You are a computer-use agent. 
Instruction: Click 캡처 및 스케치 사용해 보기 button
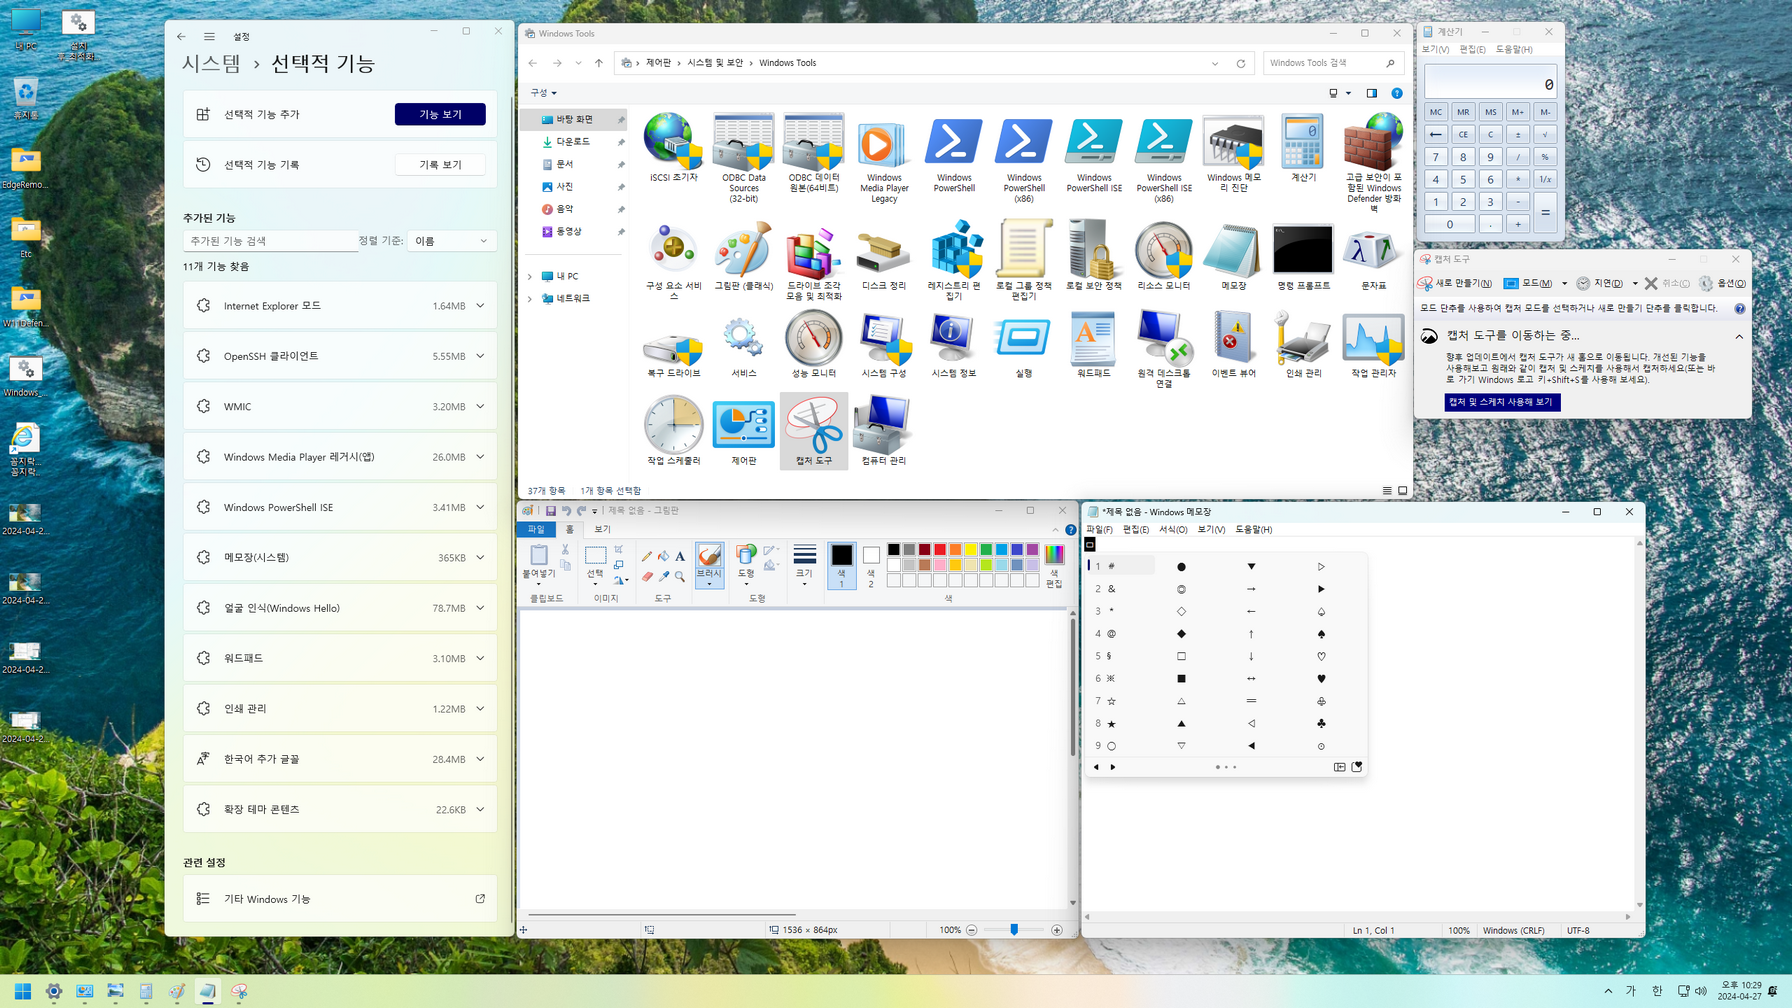[1502, 402]
